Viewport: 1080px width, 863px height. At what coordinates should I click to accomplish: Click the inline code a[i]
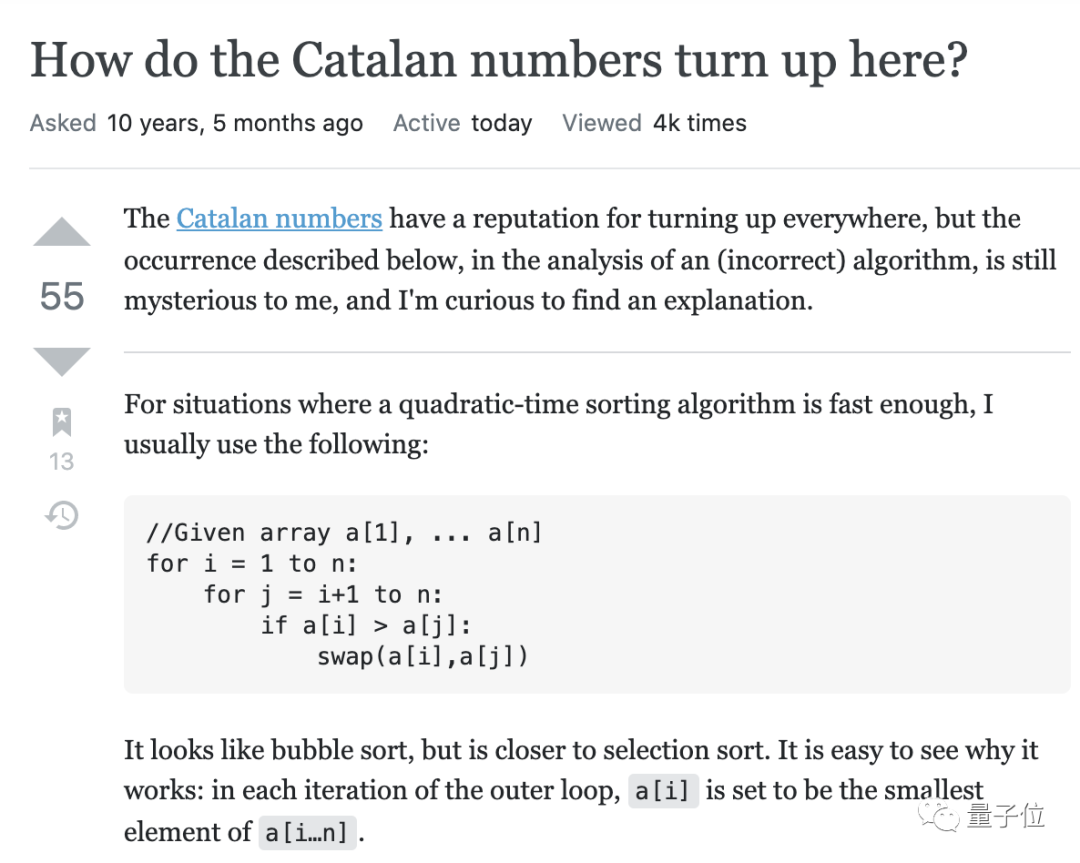point(663,791)
